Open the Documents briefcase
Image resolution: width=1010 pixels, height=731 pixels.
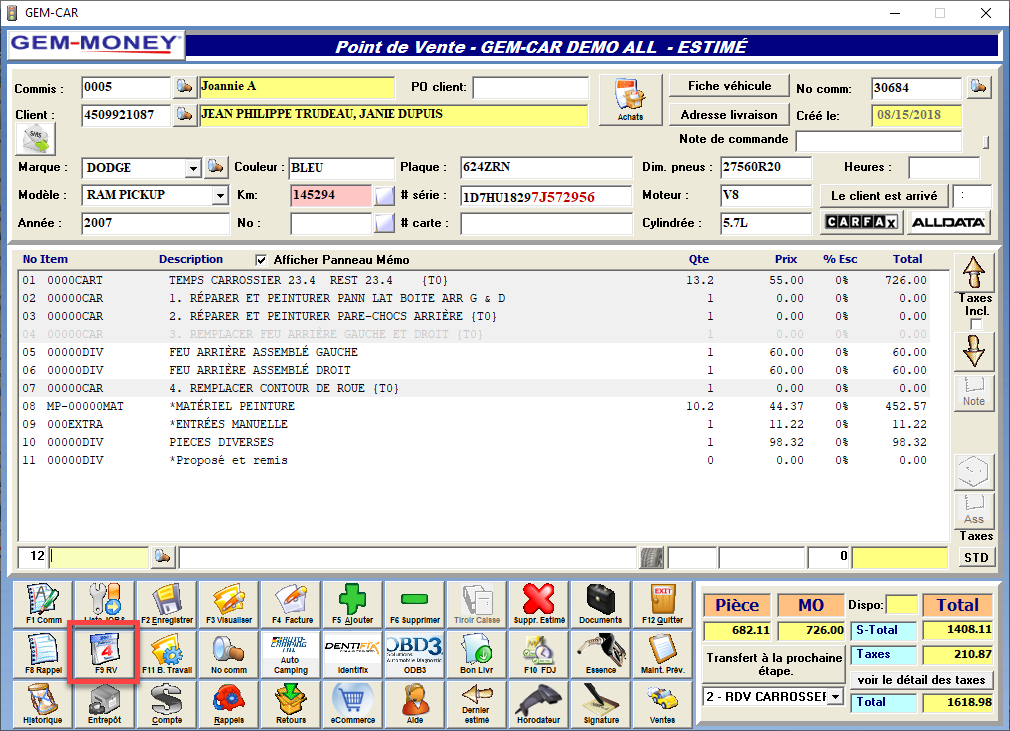pos(601,604)
